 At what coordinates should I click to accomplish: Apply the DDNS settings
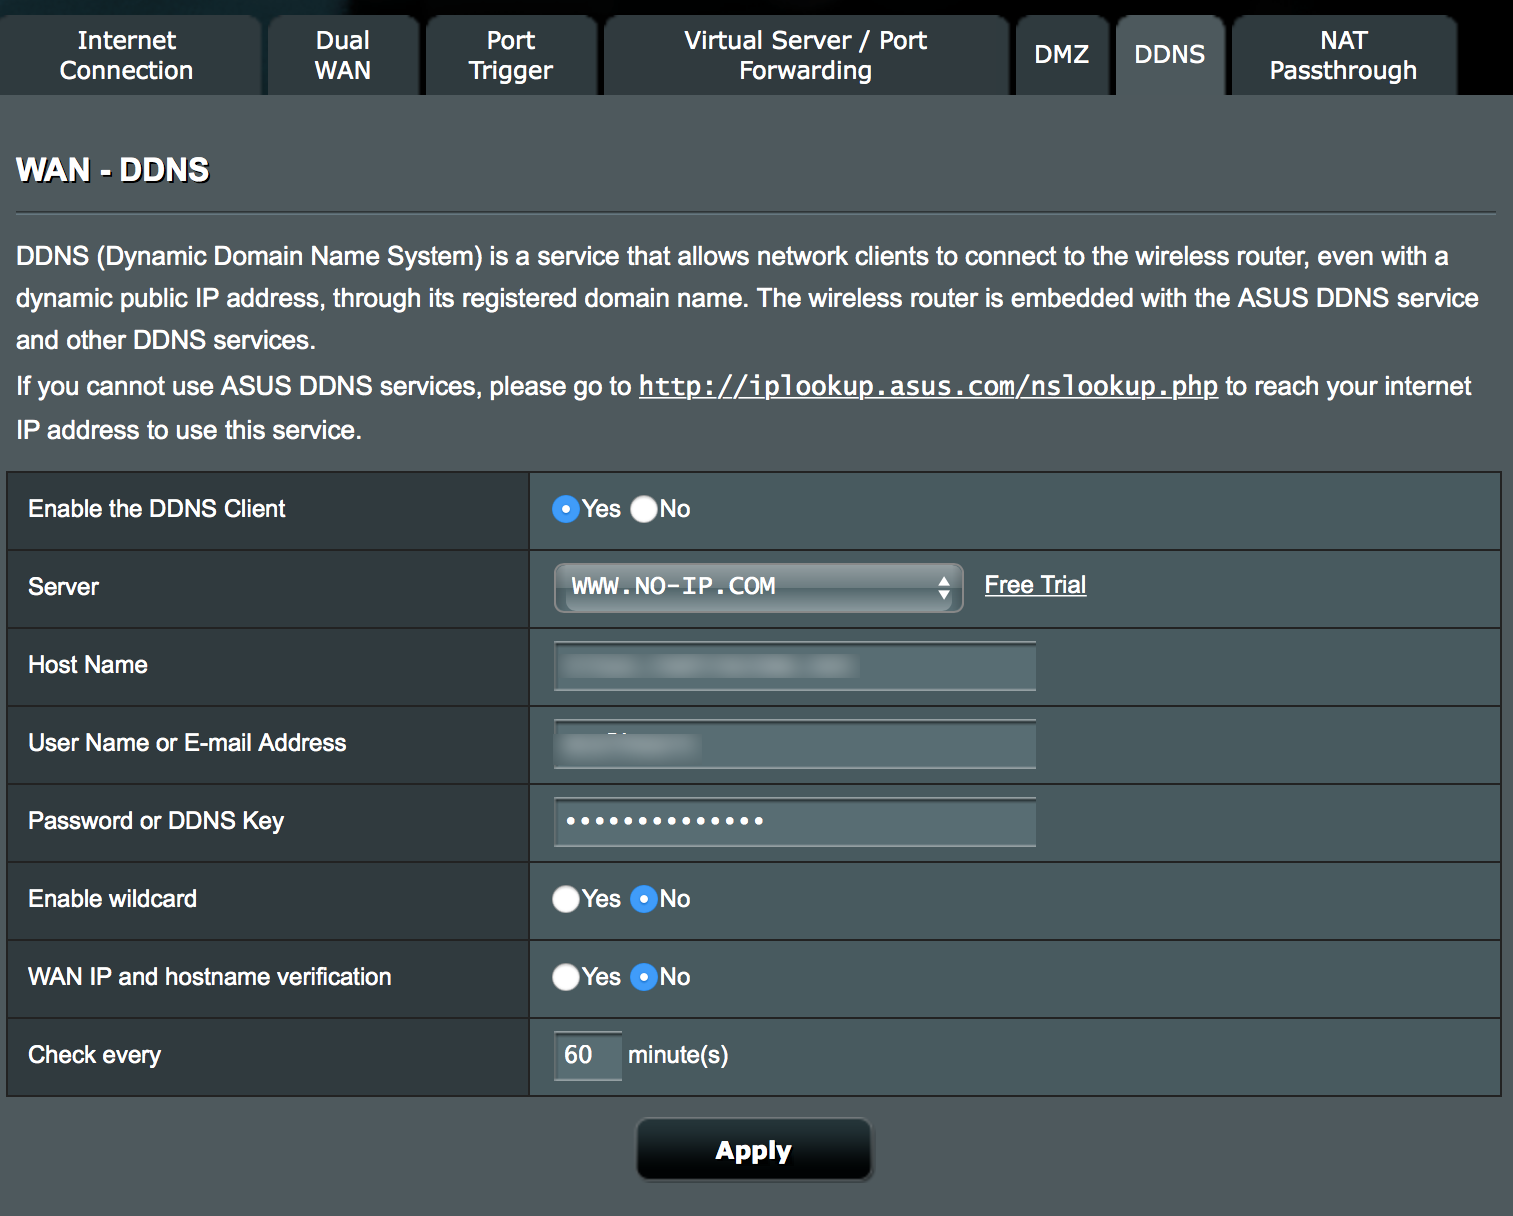(x=754, y=1150)
